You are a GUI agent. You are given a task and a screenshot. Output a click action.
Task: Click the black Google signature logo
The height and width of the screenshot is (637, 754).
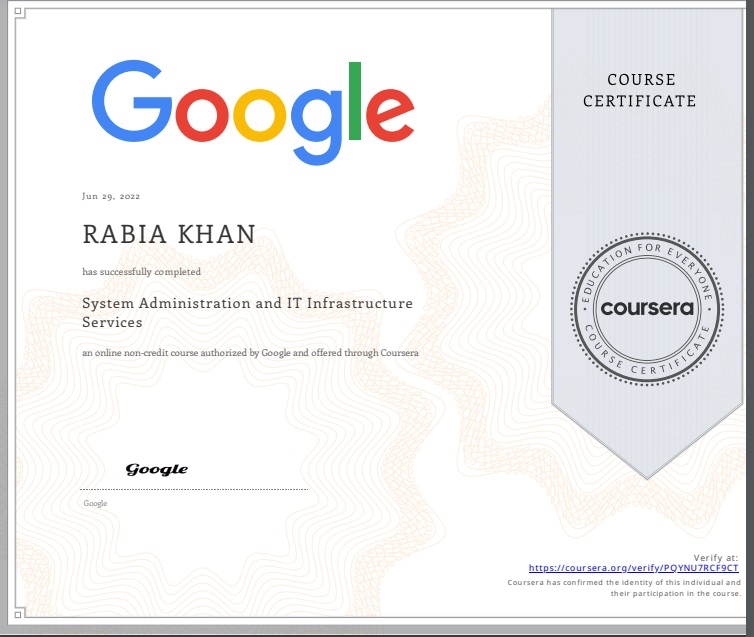click(157, 469)
